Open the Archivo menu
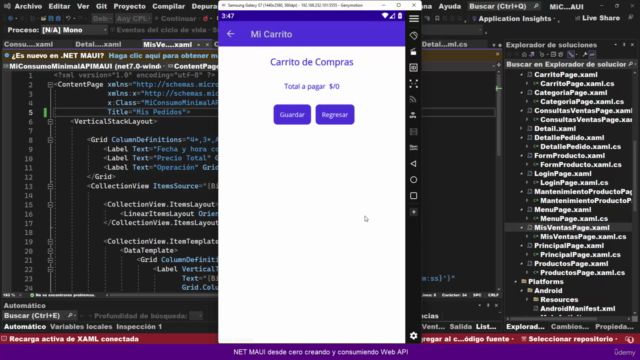 pyautogui.click(x=28, y=7)
